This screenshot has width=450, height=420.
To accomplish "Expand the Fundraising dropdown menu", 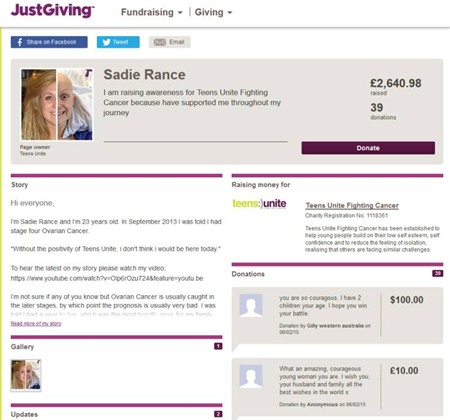I will pos(152,12).
